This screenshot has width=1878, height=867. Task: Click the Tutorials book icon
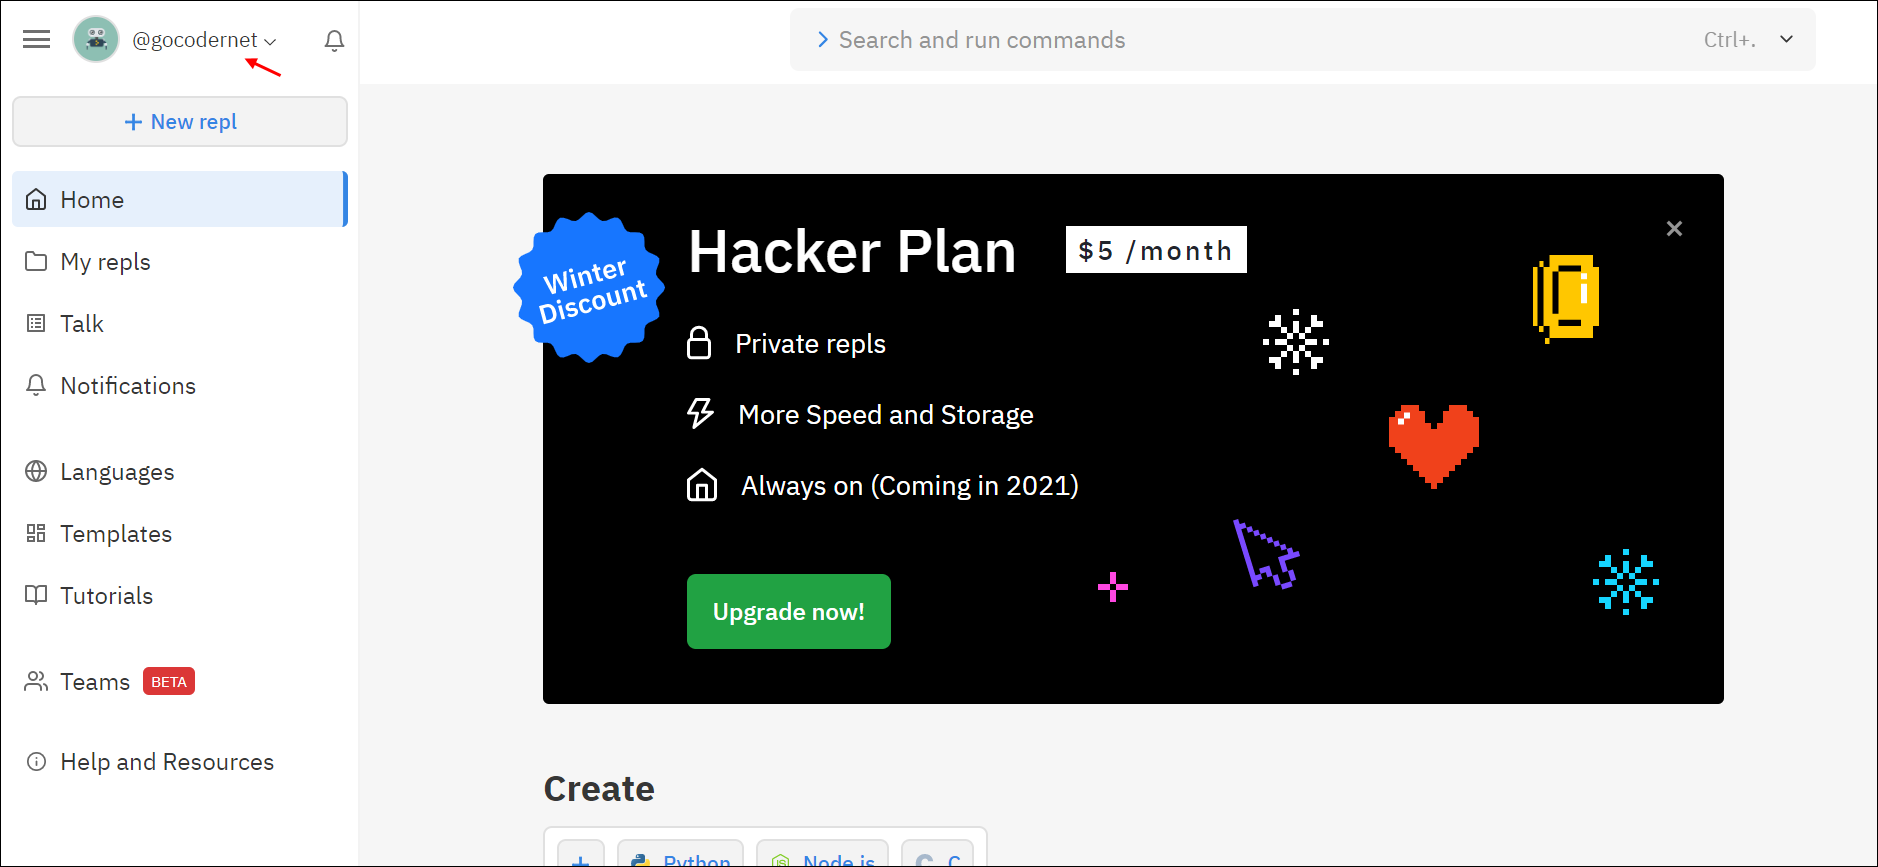coord(36,595)
